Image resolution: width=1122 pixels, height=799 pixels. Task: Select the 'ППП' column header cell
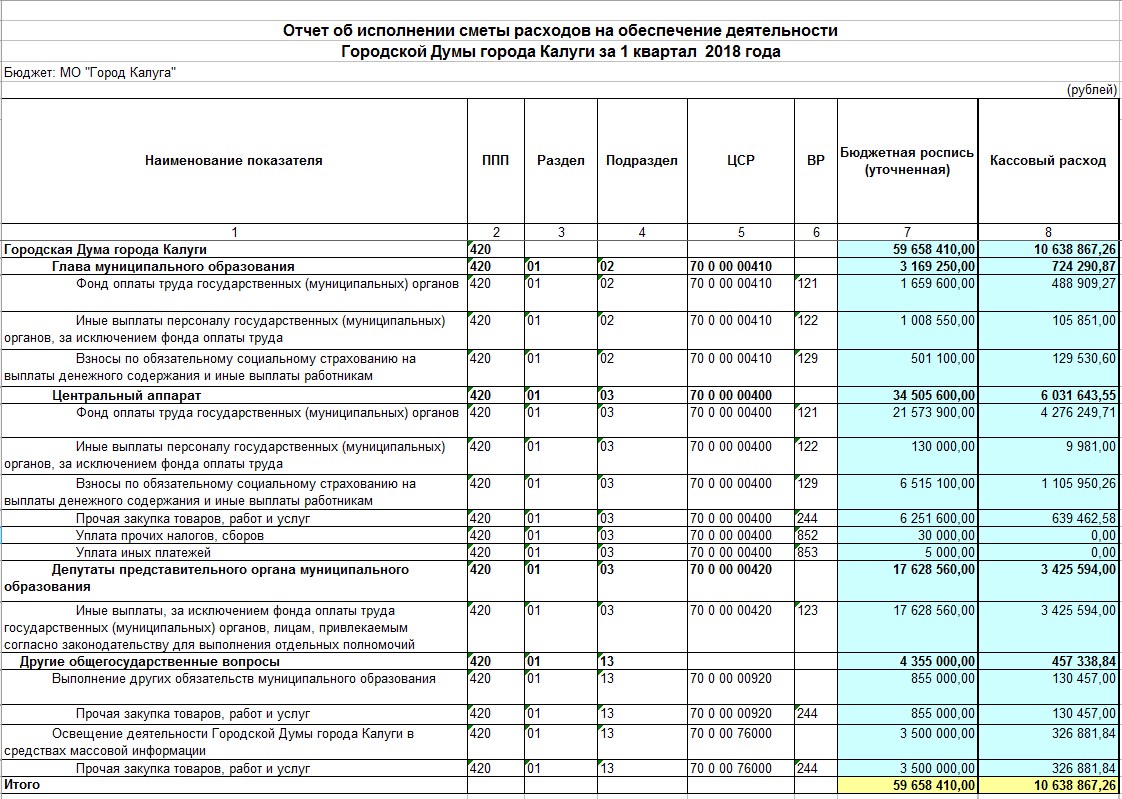click(495, 160)
